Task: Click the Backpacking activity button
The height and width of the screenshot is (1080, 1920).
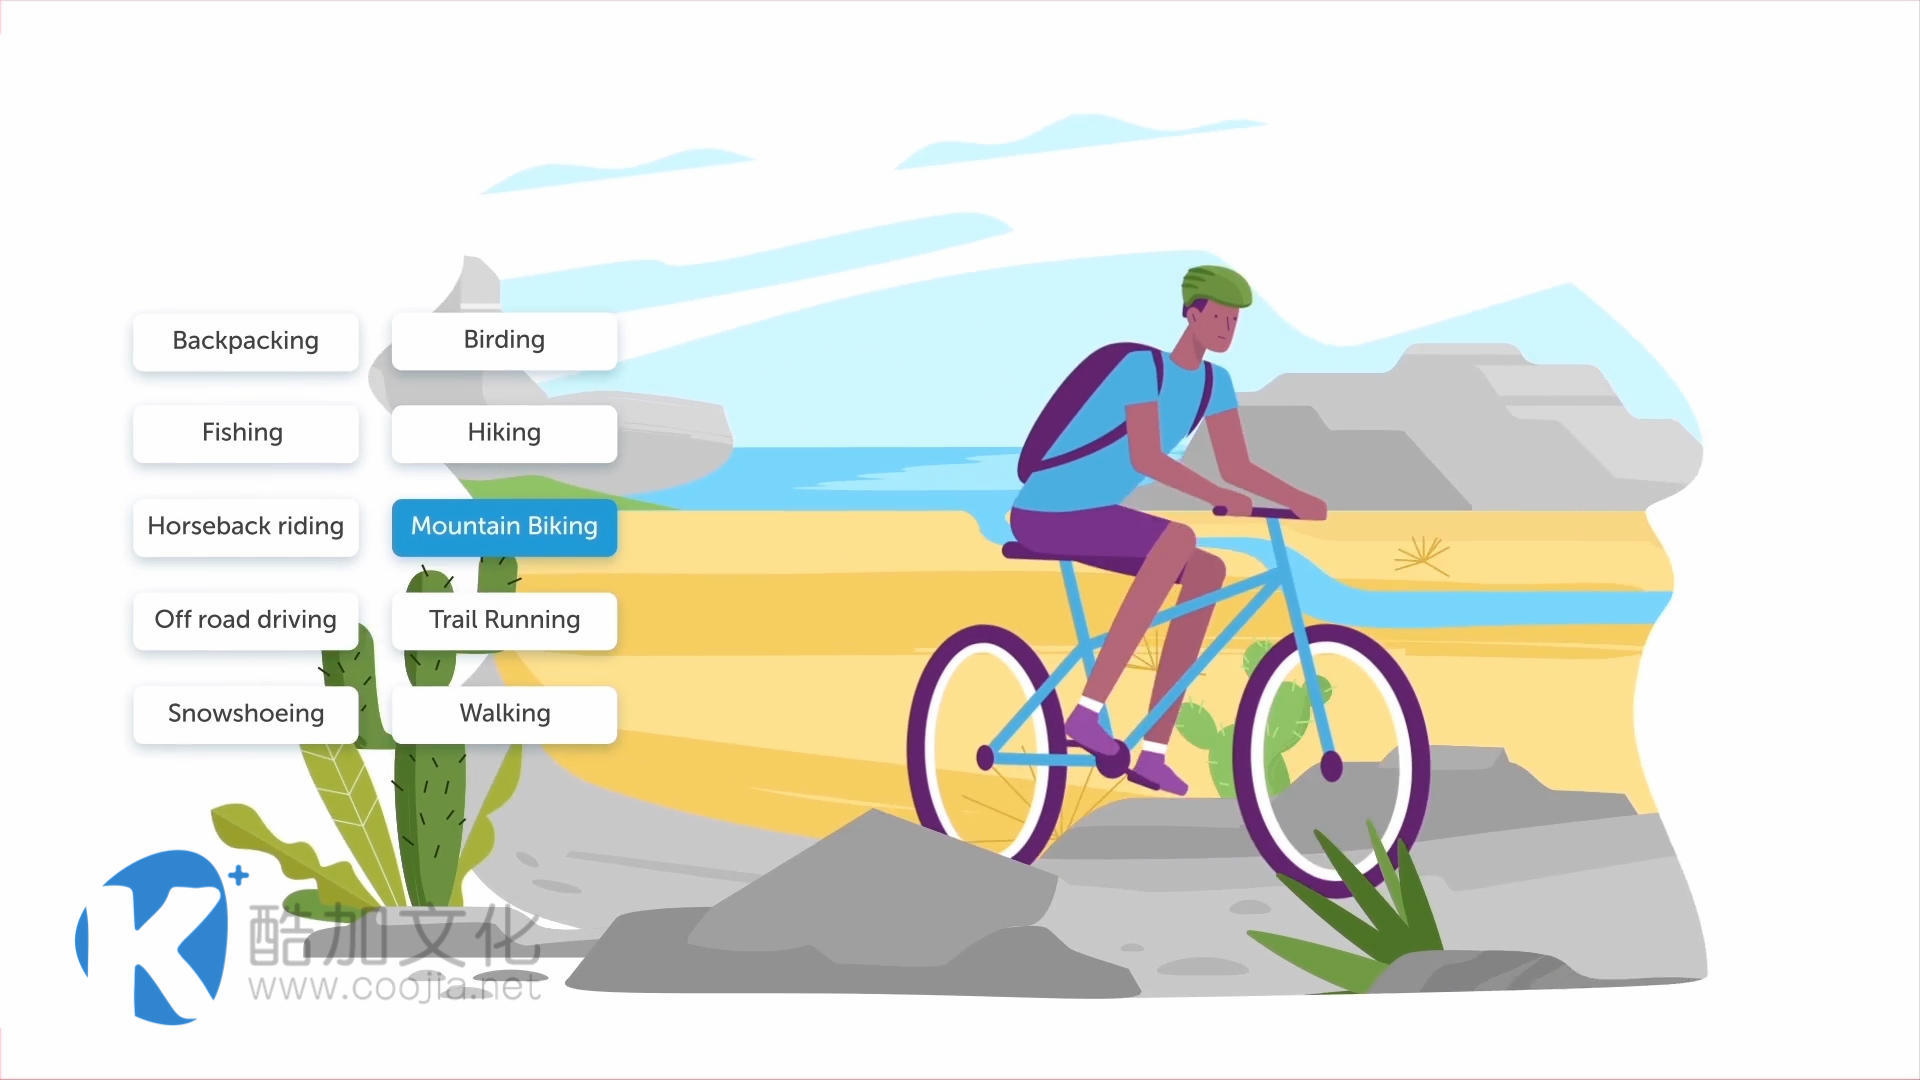Action: [244, 340]
